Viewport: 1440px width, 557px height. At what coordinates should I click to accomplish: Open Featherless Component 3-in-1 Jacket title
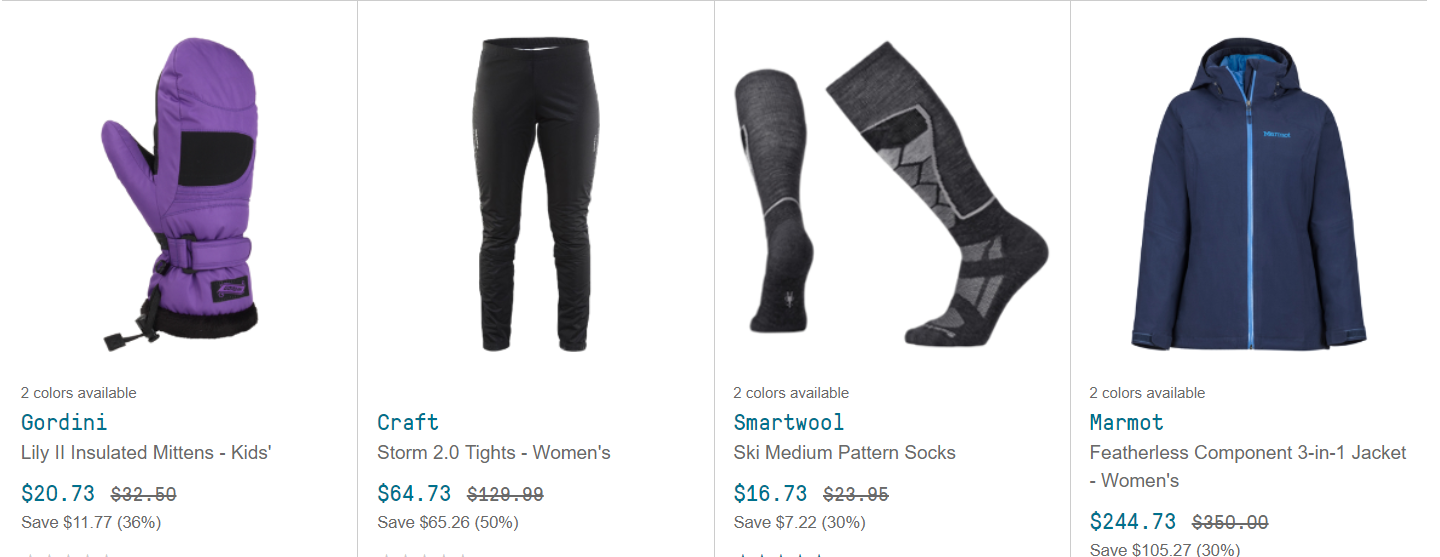1248,467
